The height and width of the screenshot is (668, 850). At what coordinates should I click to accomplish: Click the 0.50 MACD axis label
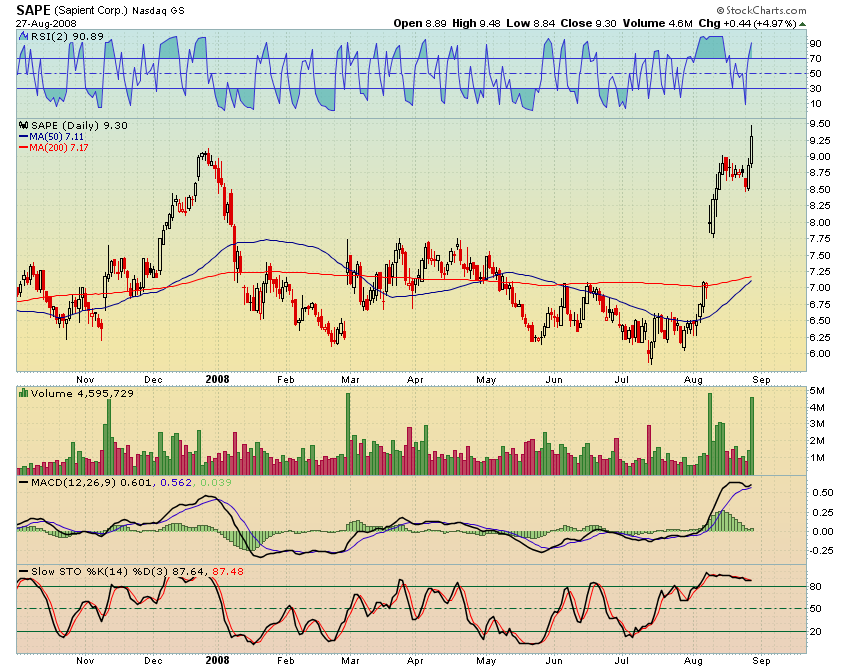click(x=823, y=492)
